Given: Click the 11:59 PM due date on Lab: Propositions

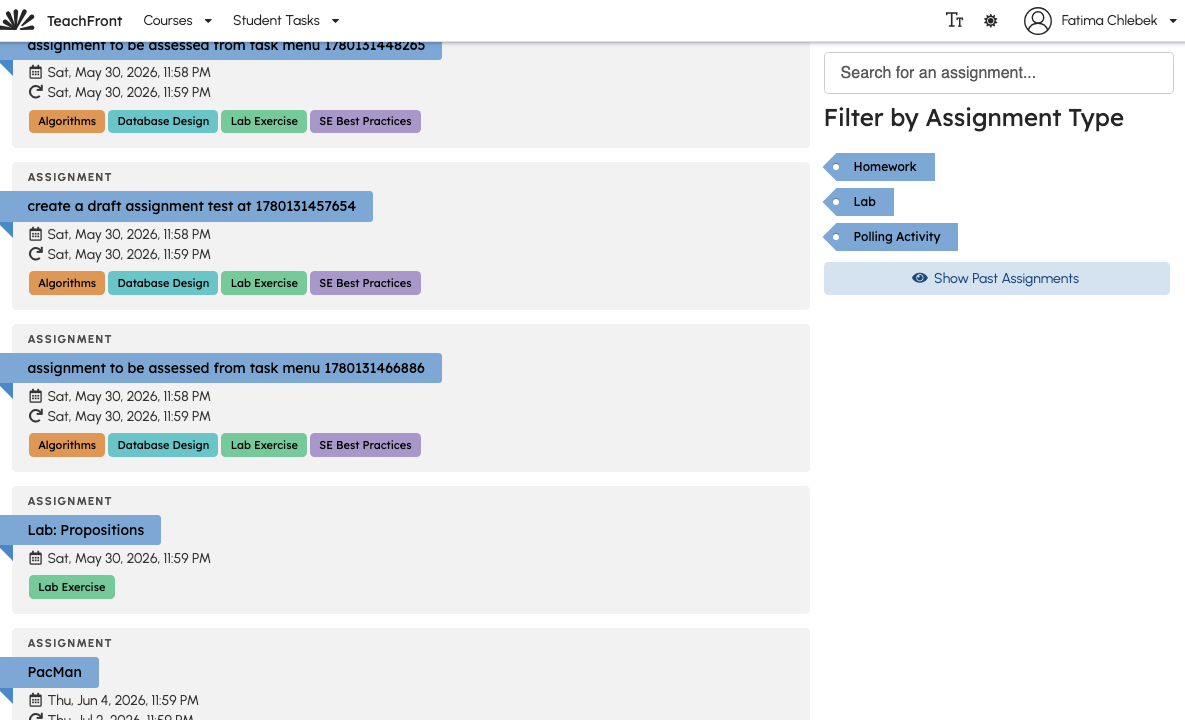Looking at the screenshot, I should click(x=129, y=558).
